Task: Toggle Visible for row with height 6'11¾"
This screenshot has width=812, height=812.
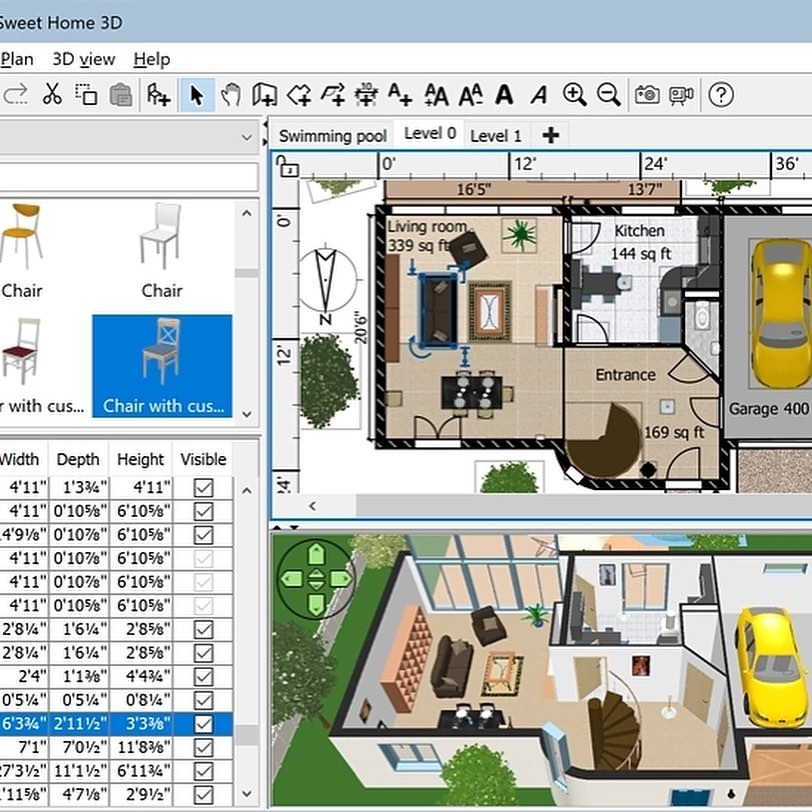Action: coord(204,771)
